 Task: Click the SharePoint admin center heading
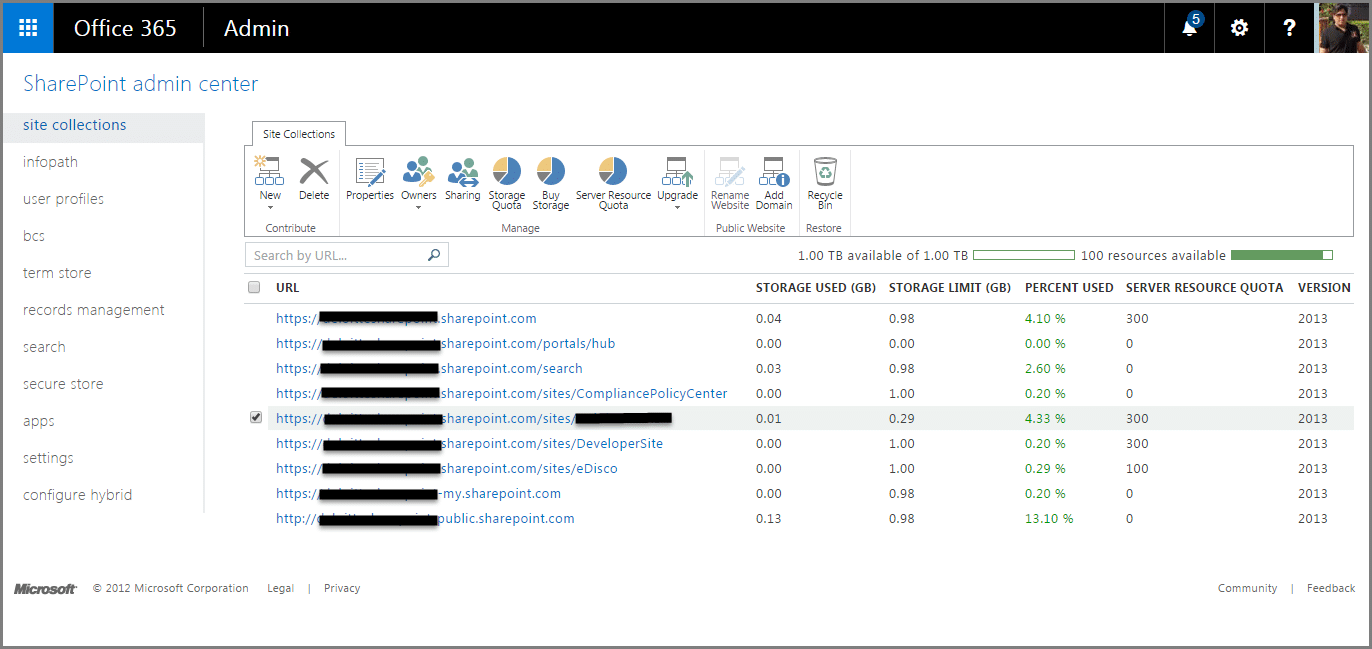click(140, 84)
